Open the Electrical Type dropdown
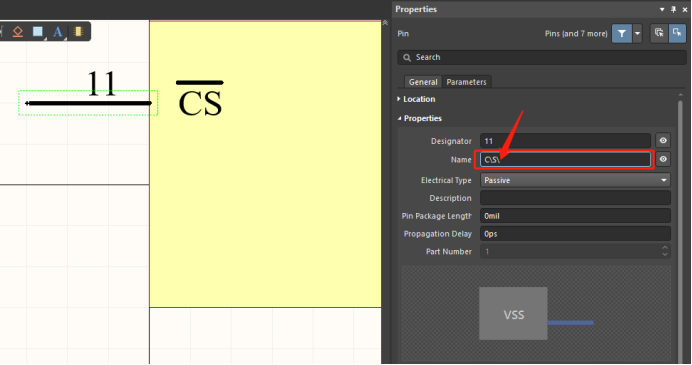Viewport: 692px width, 365px height. (575, 180)
